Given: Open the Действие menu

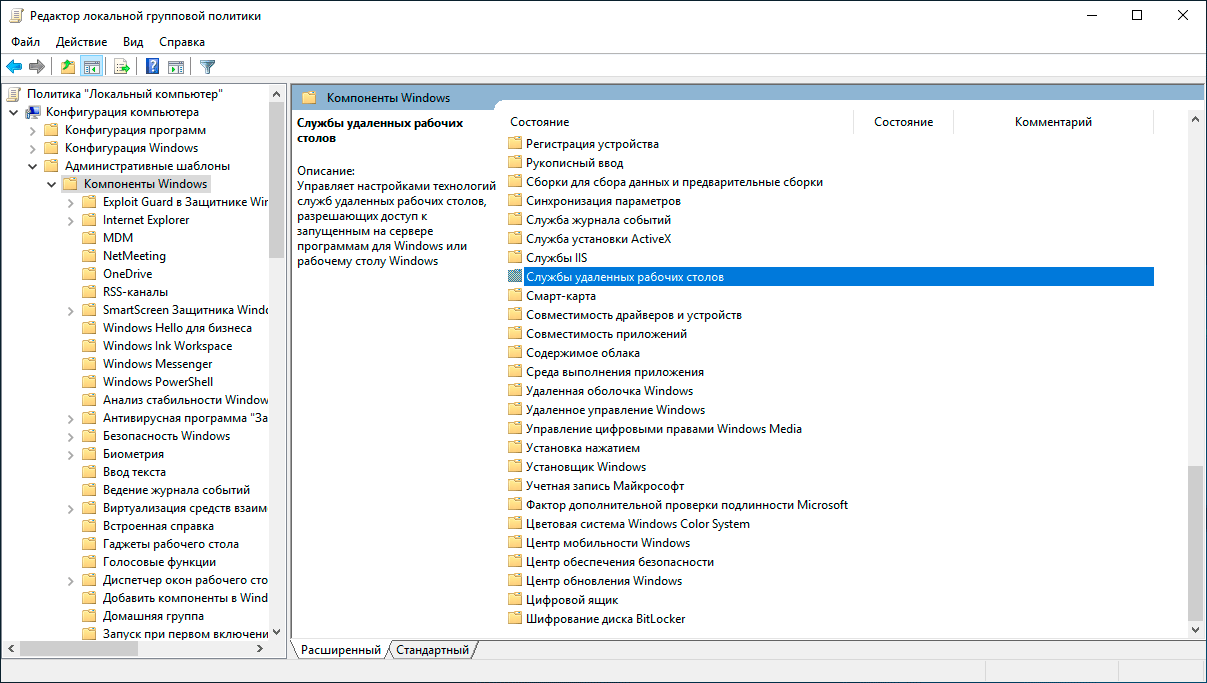Looking at the screenshot, I should (x=81, y=42).
